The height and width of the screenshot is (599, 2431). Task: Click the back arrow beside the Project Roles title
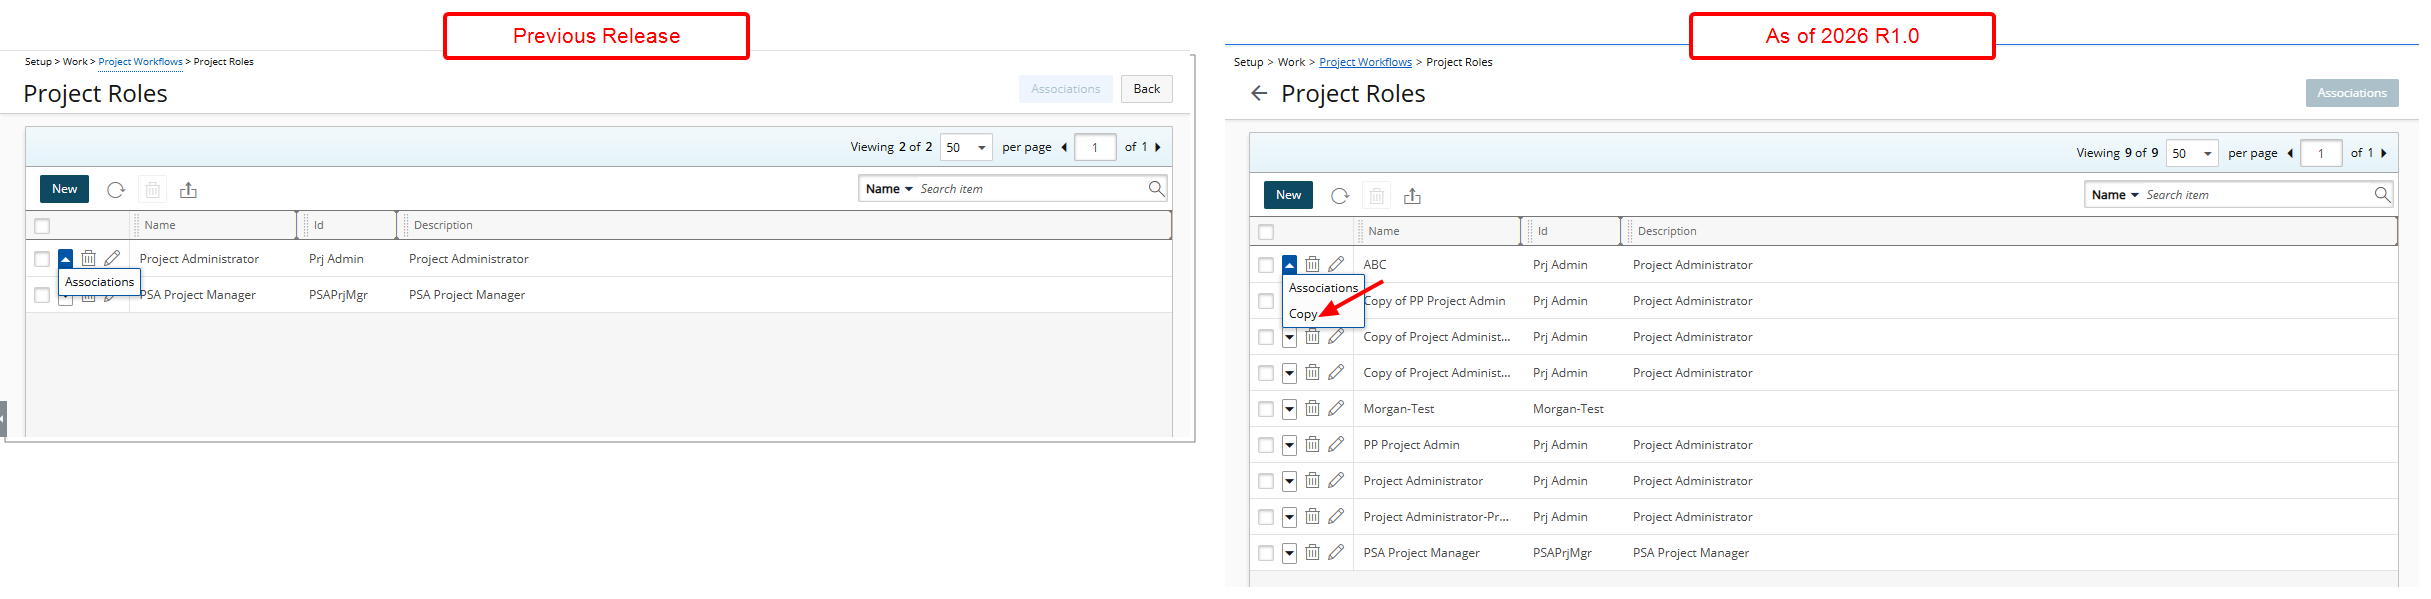pyautogui.click(x=1259, y=93)
